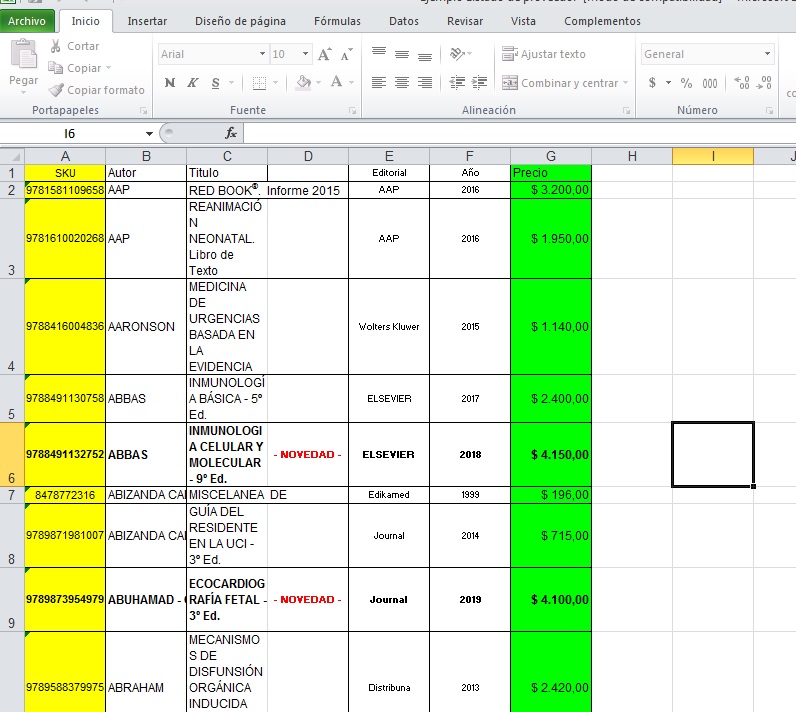Align text right
The image size is (796, 712).
[425, 83]
